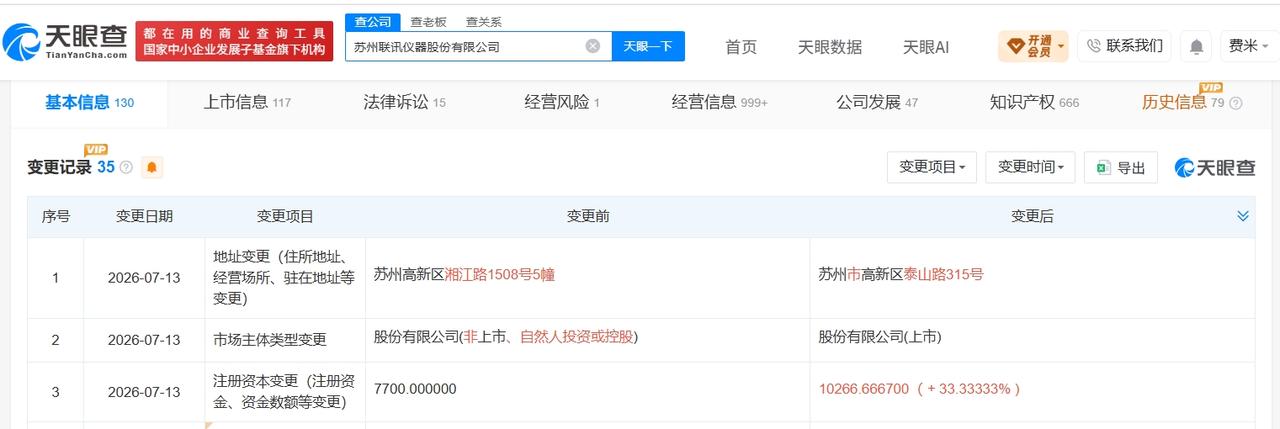The width and height of the screenshot is (1280, 429).
Task: Click 地址变更 item cell
Action: pos(284,278)
